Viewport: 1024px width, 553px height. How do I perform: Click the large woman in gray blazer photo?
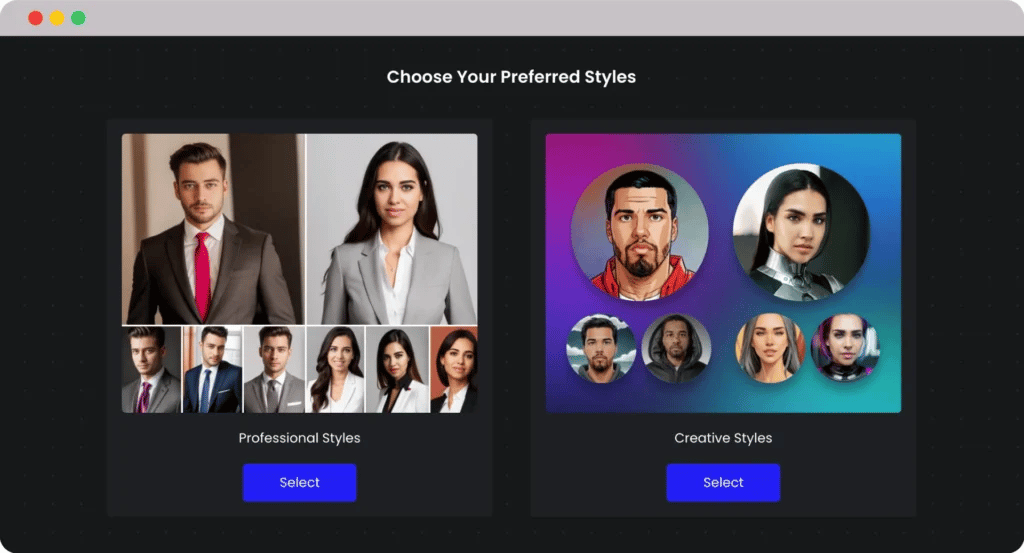coord(392,229)
